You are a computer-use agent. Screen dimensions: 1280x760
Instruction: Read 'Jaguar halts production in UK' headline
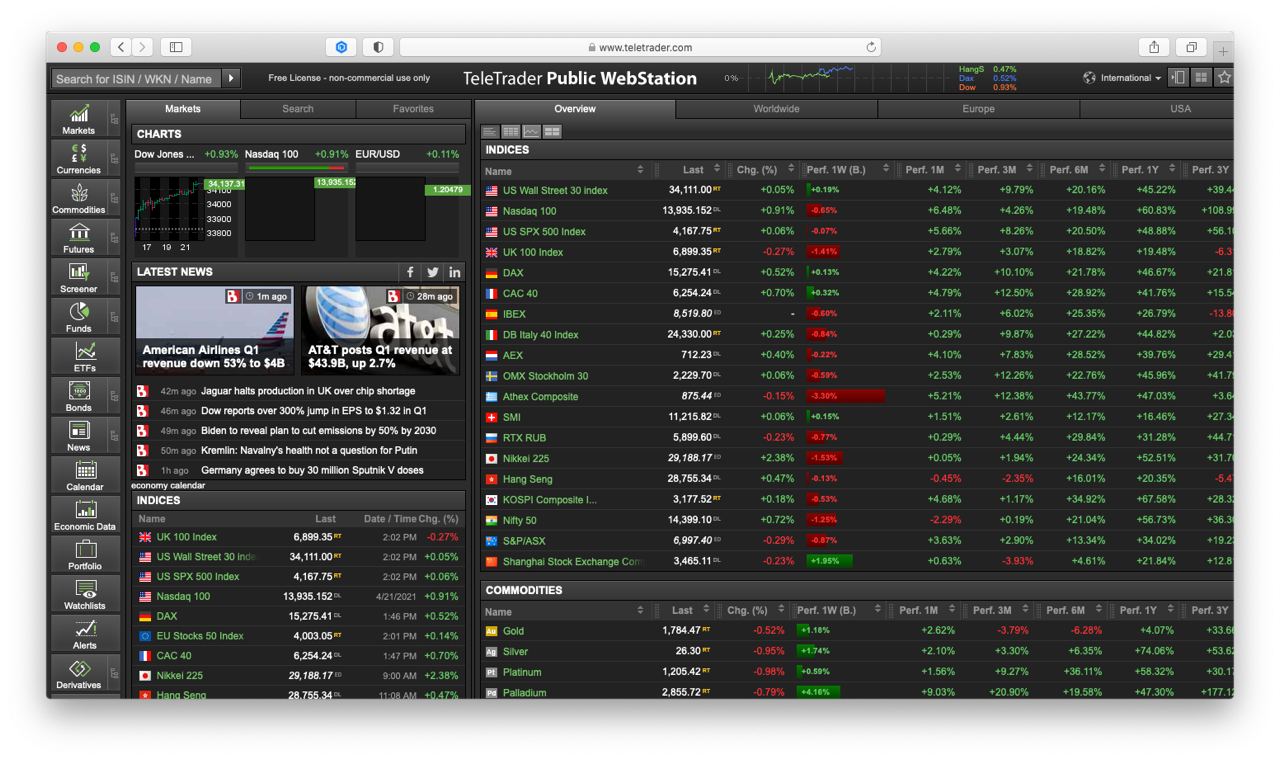coord(308,391)
